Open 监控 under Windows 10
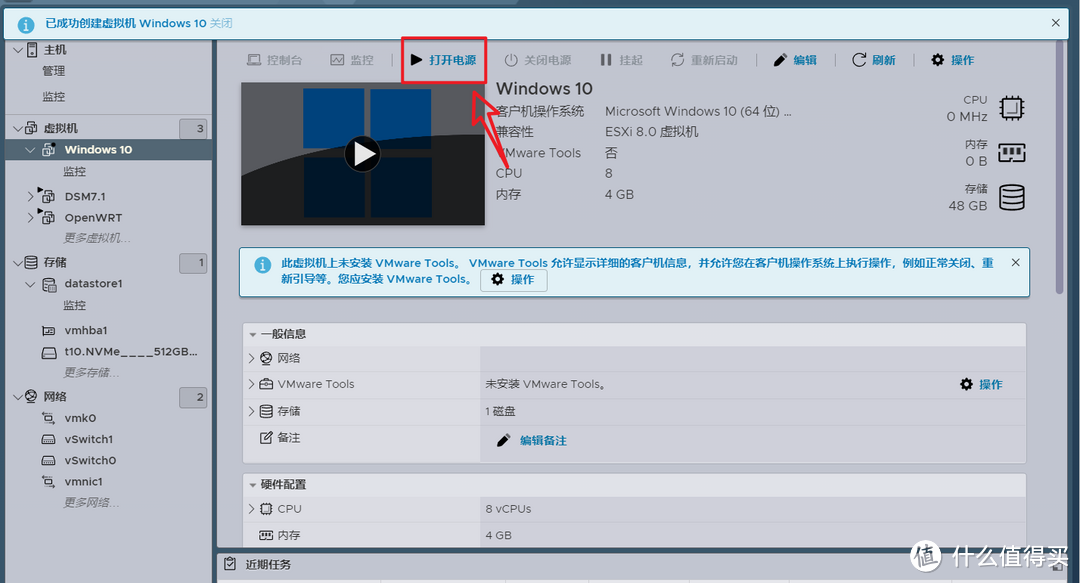The width and height of the screenshot is (1080, 583). (x=74, y=171)
